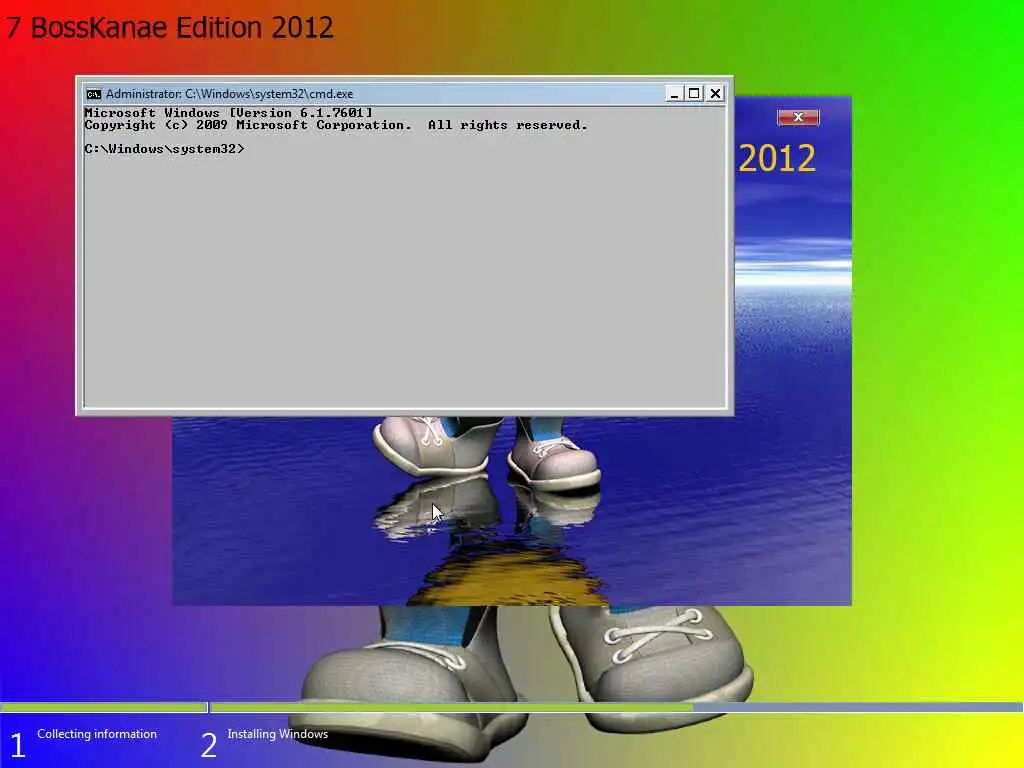Click the command prompt line C:\Windows\system32>
Image resolution: width=1024 pixels, height=768 pixels.
pos(165,149)
